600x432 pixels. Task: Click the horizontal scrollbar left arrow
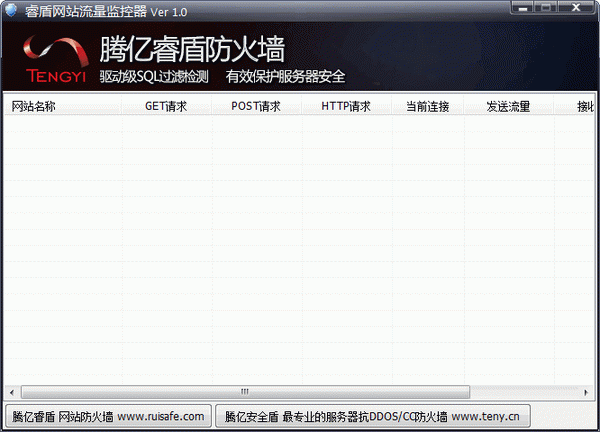12,392
